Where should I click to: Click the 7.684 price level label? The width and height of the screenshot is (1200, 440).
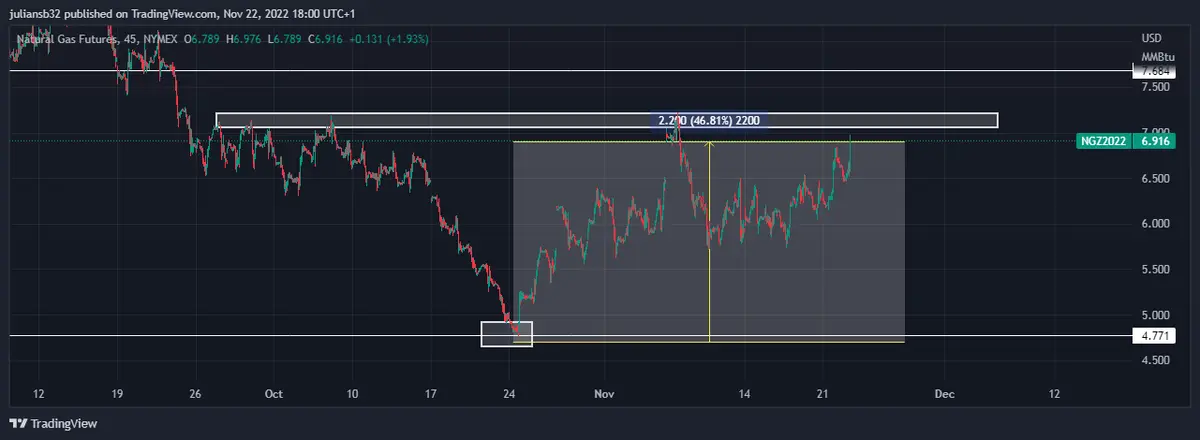1154,71
